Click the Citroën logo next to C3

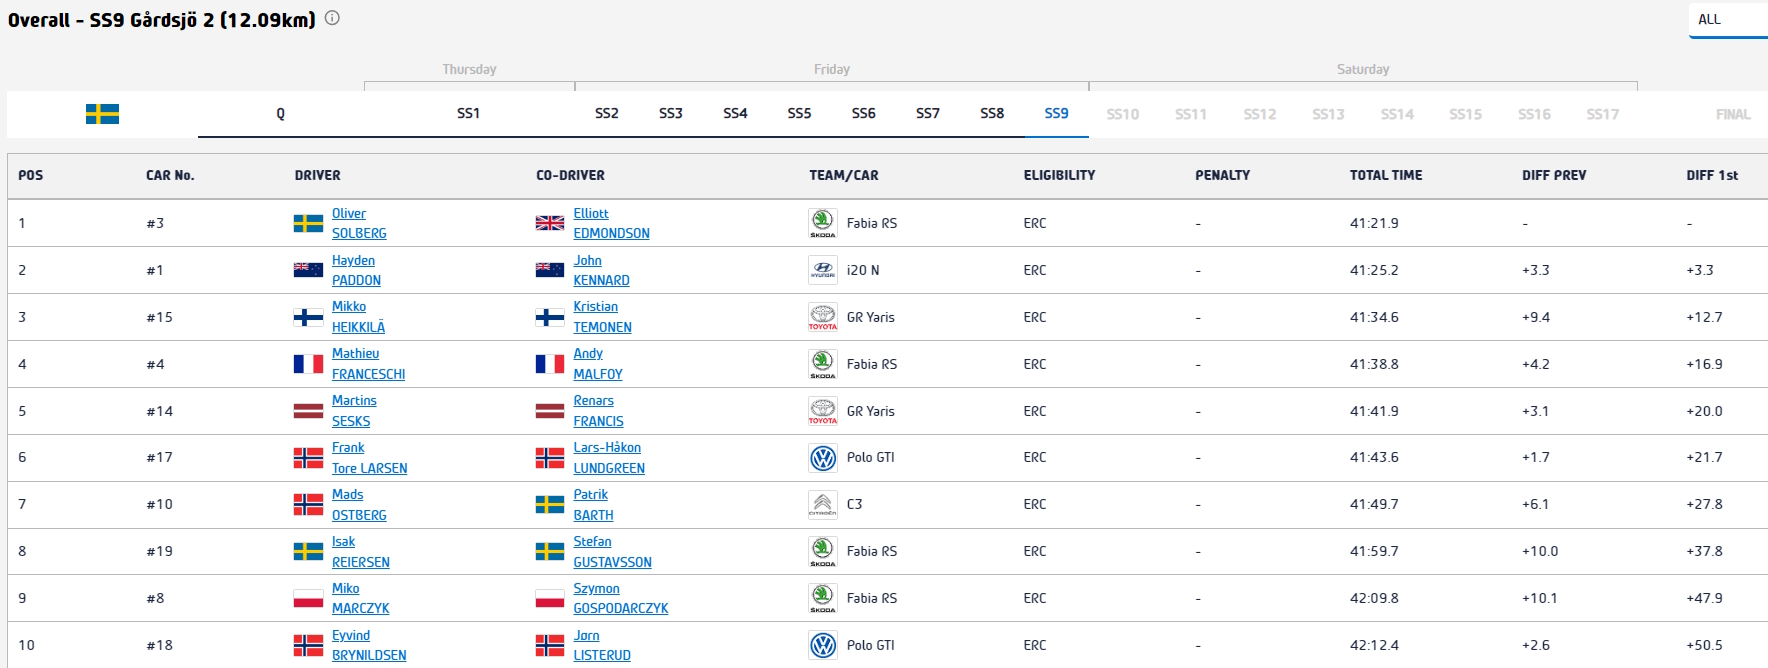(x=822, y=505)
